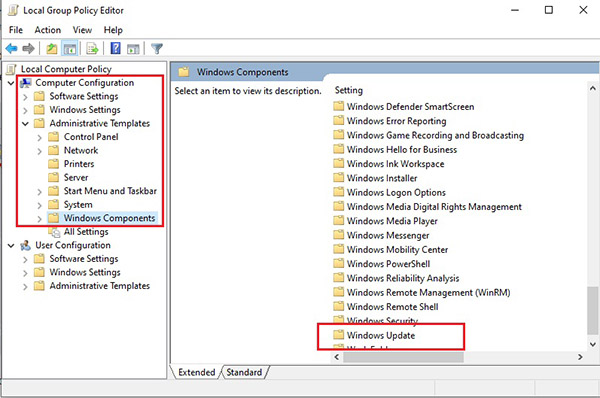
Task: Expand Software Settings under User Configuration
Action: click(25, 259)
